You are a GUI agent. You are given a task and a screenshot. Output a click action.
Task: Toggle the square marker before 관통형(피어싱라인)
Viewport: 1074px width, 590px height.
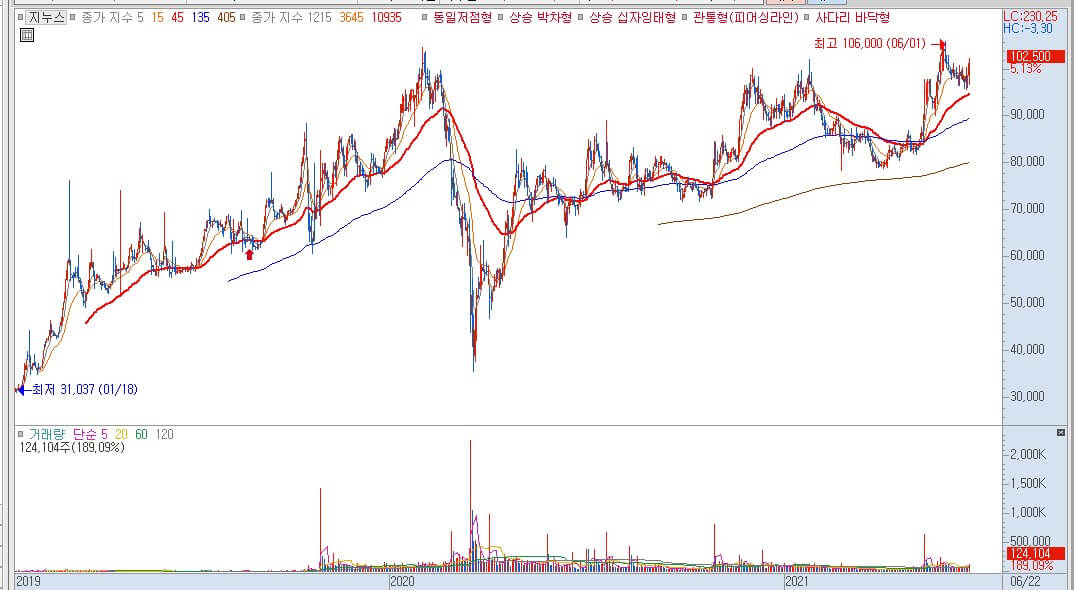click(686, 18)
